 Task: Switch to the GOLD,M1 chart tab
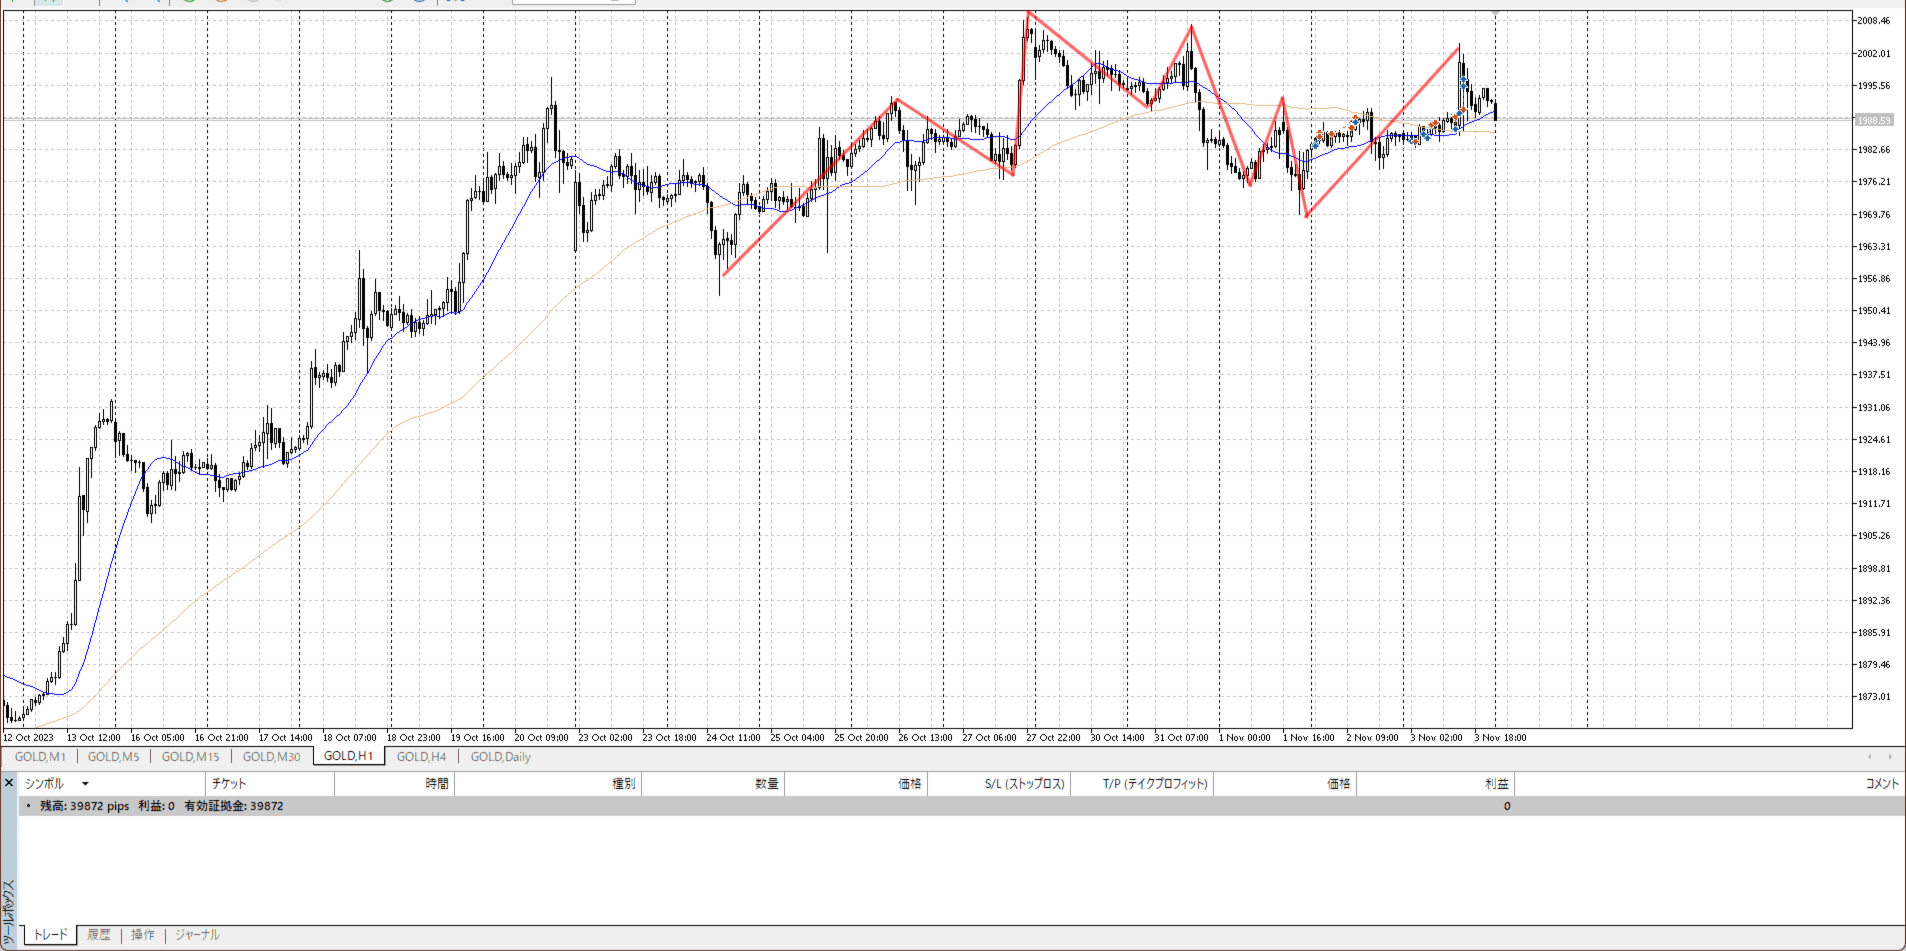(x=40, y=757)
